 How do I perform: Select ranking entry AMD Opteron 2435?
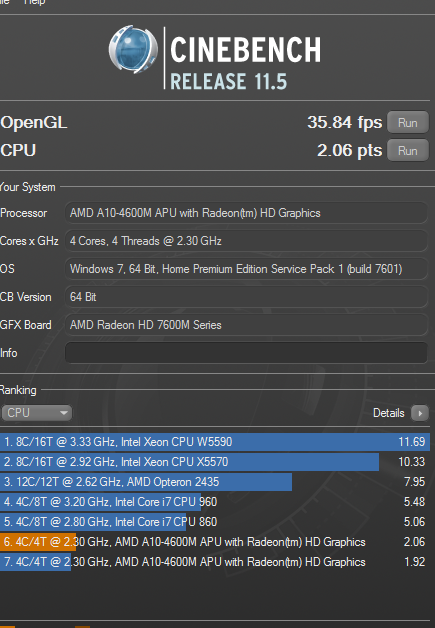[215, 482]
